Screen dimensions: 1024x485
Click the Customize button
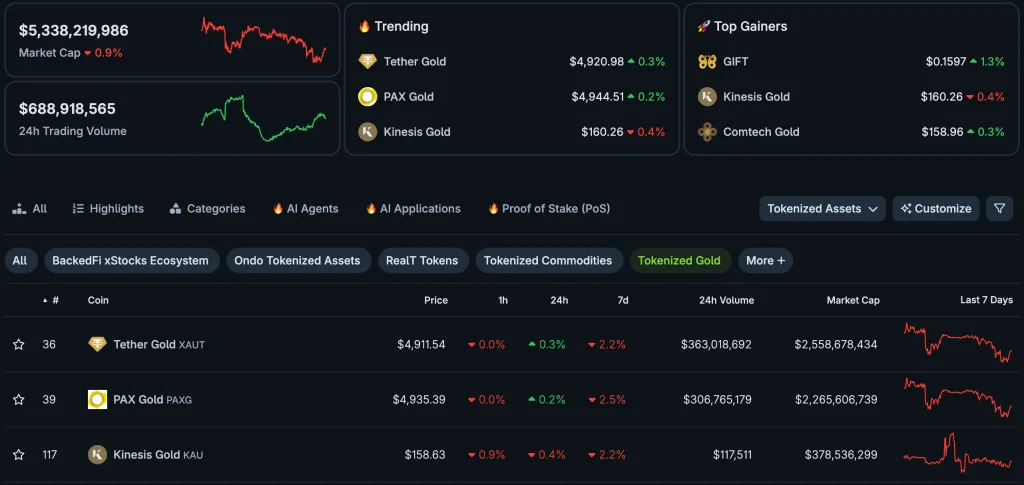click(935, 209)
